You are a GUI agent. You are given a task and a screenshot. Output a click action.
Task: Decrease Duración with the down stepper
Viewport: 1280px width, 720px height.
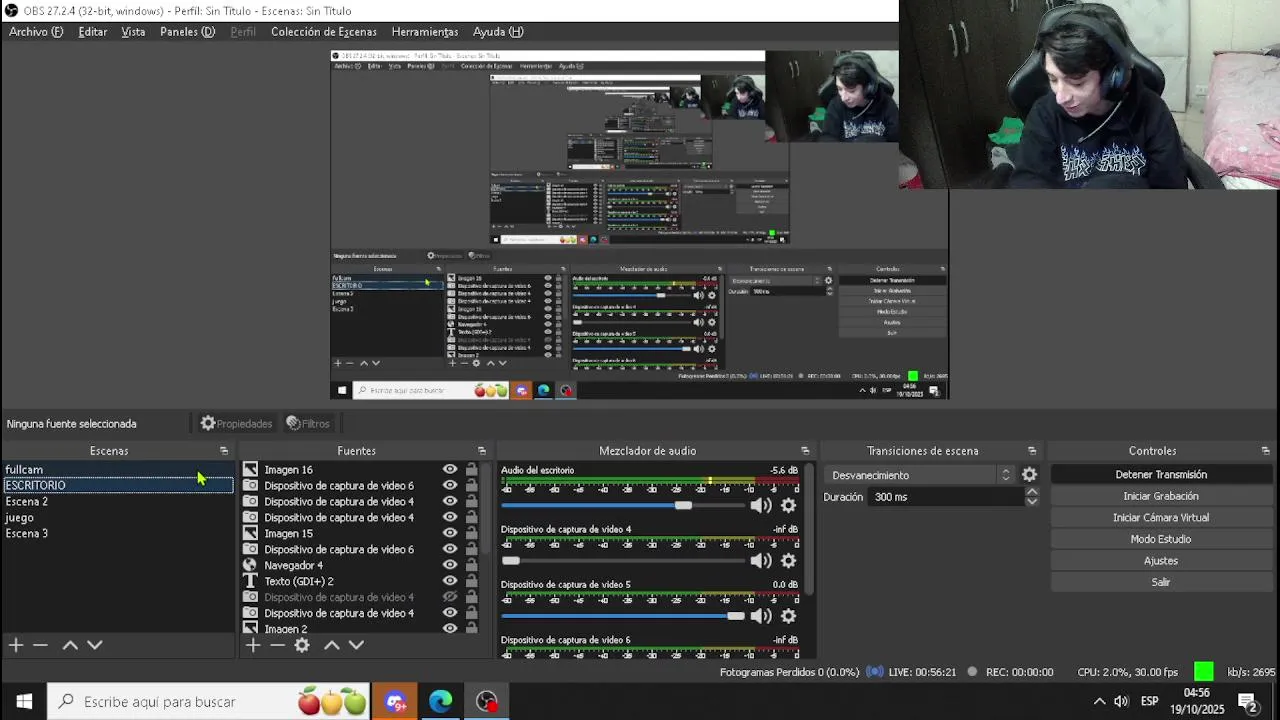(x=1032, y=501)
